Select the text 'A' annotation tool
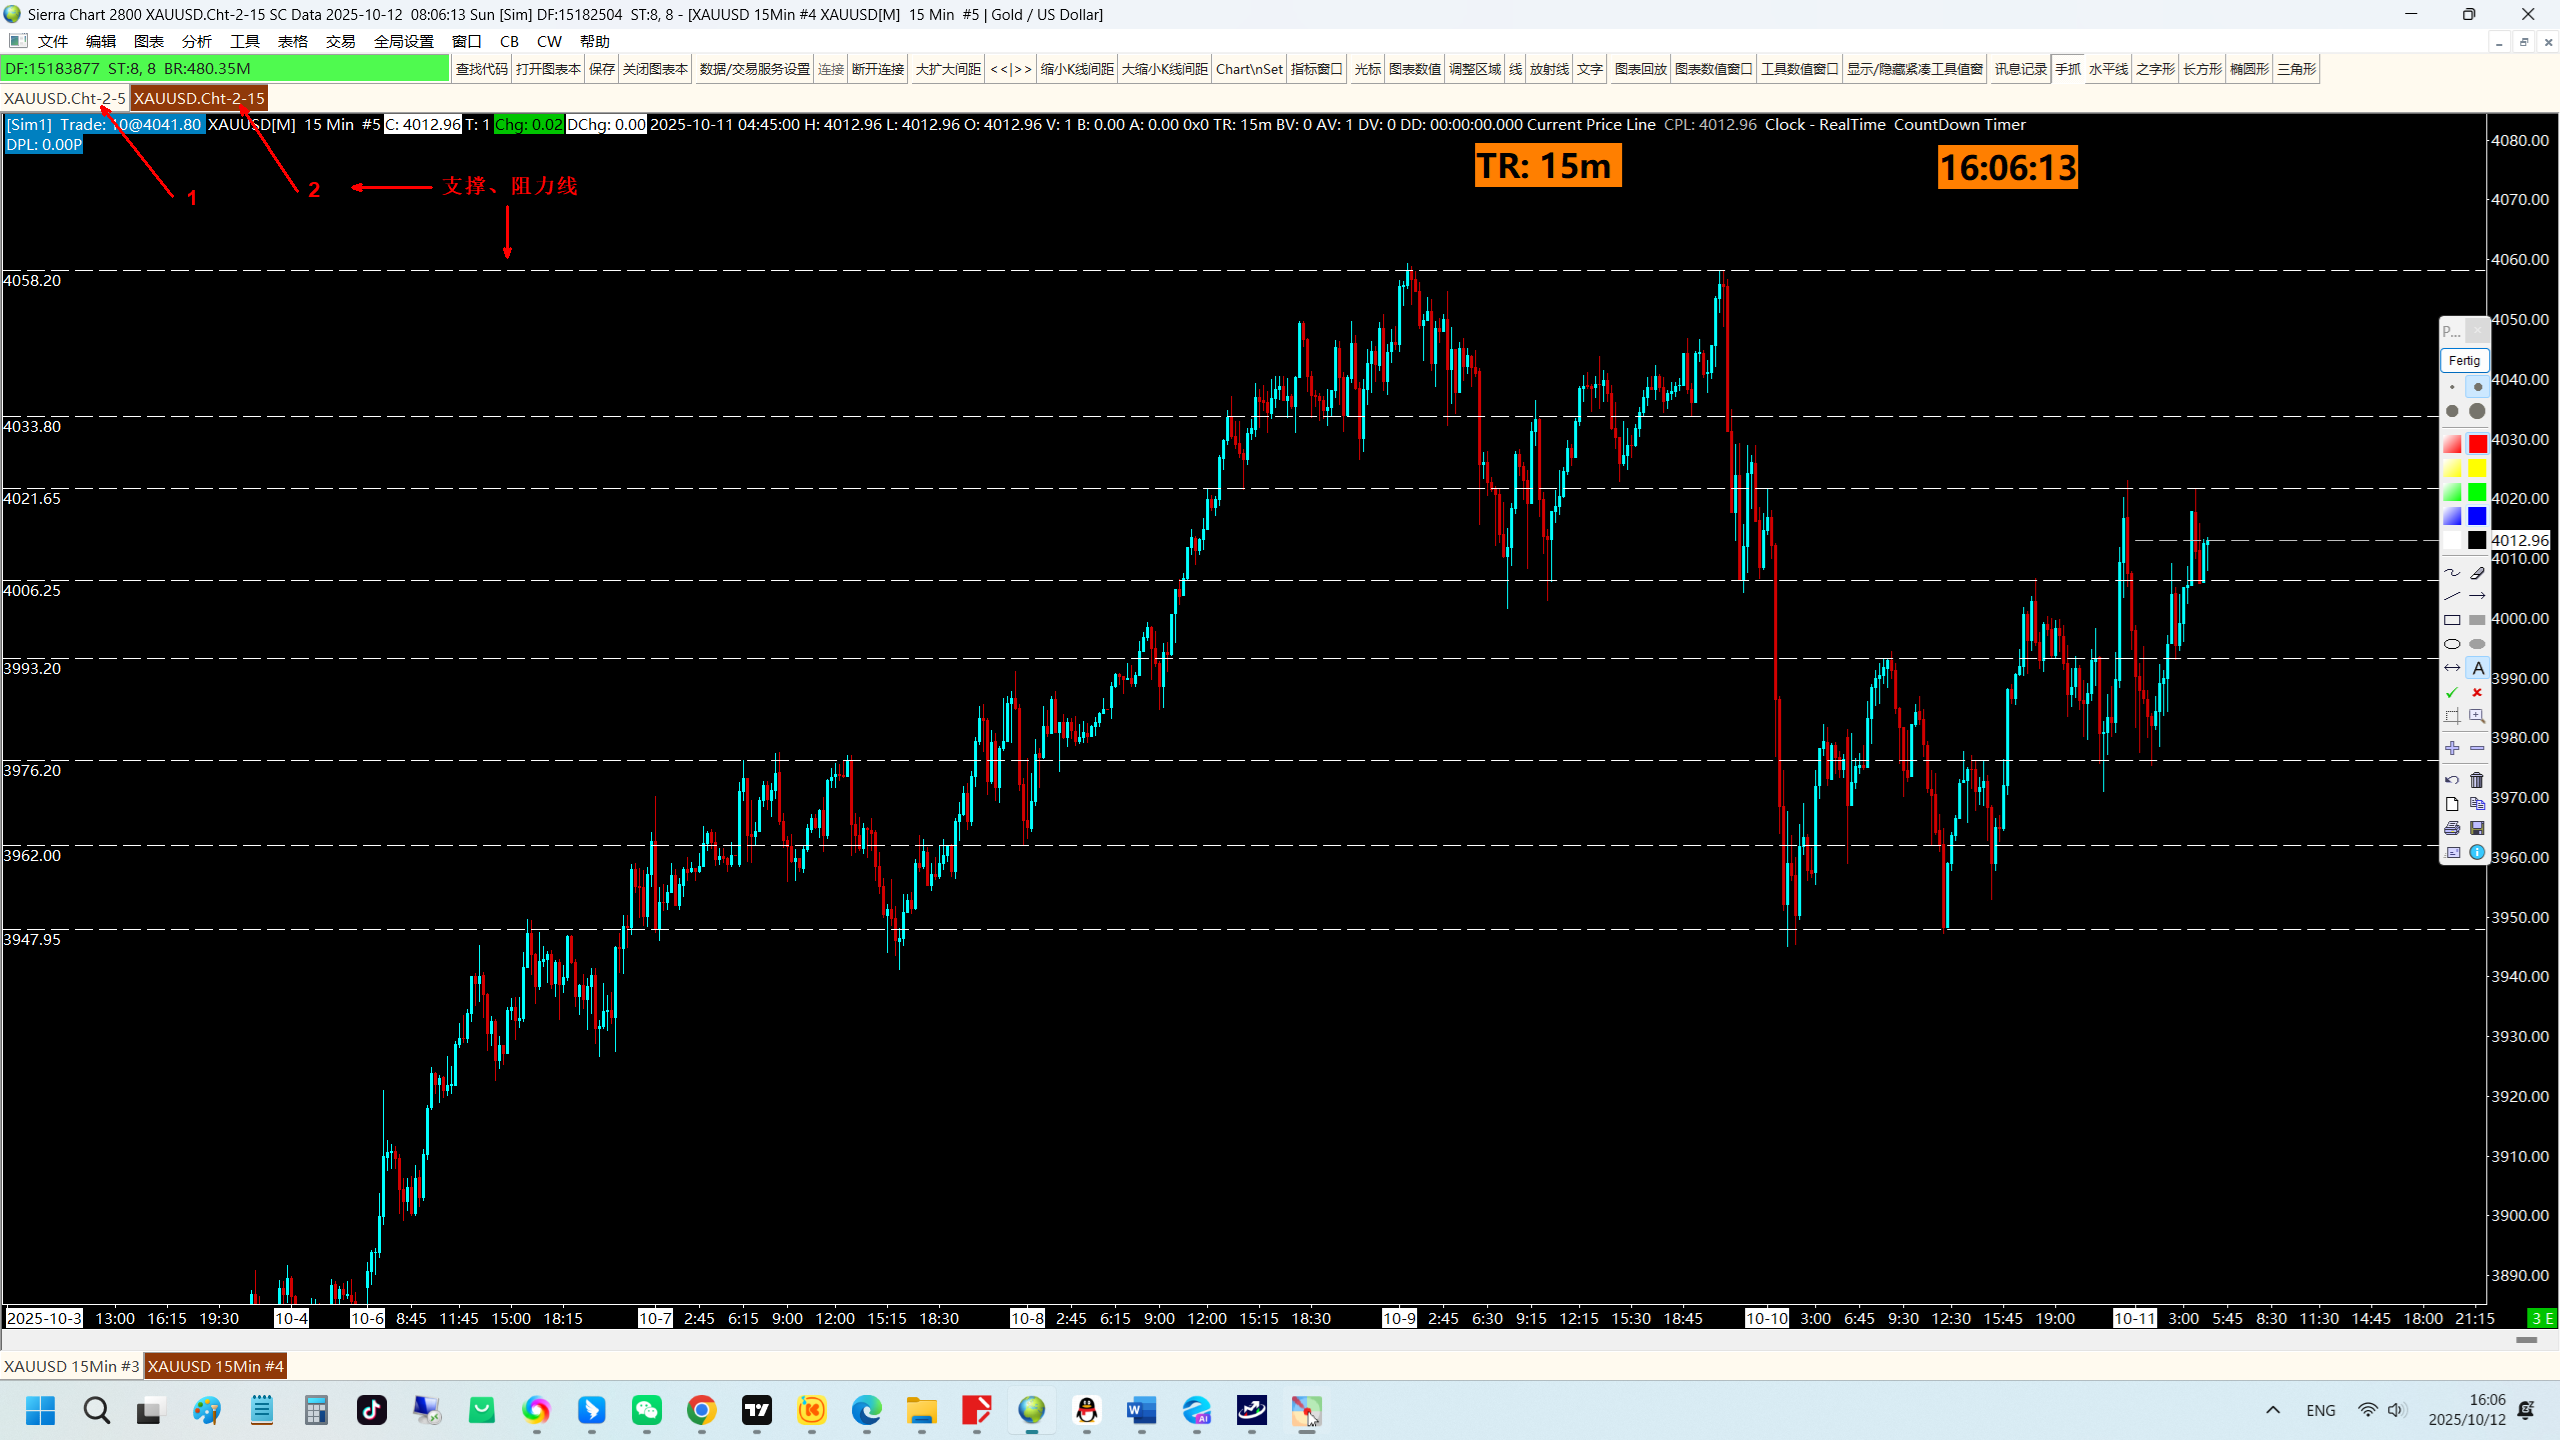 (2476, 668)
